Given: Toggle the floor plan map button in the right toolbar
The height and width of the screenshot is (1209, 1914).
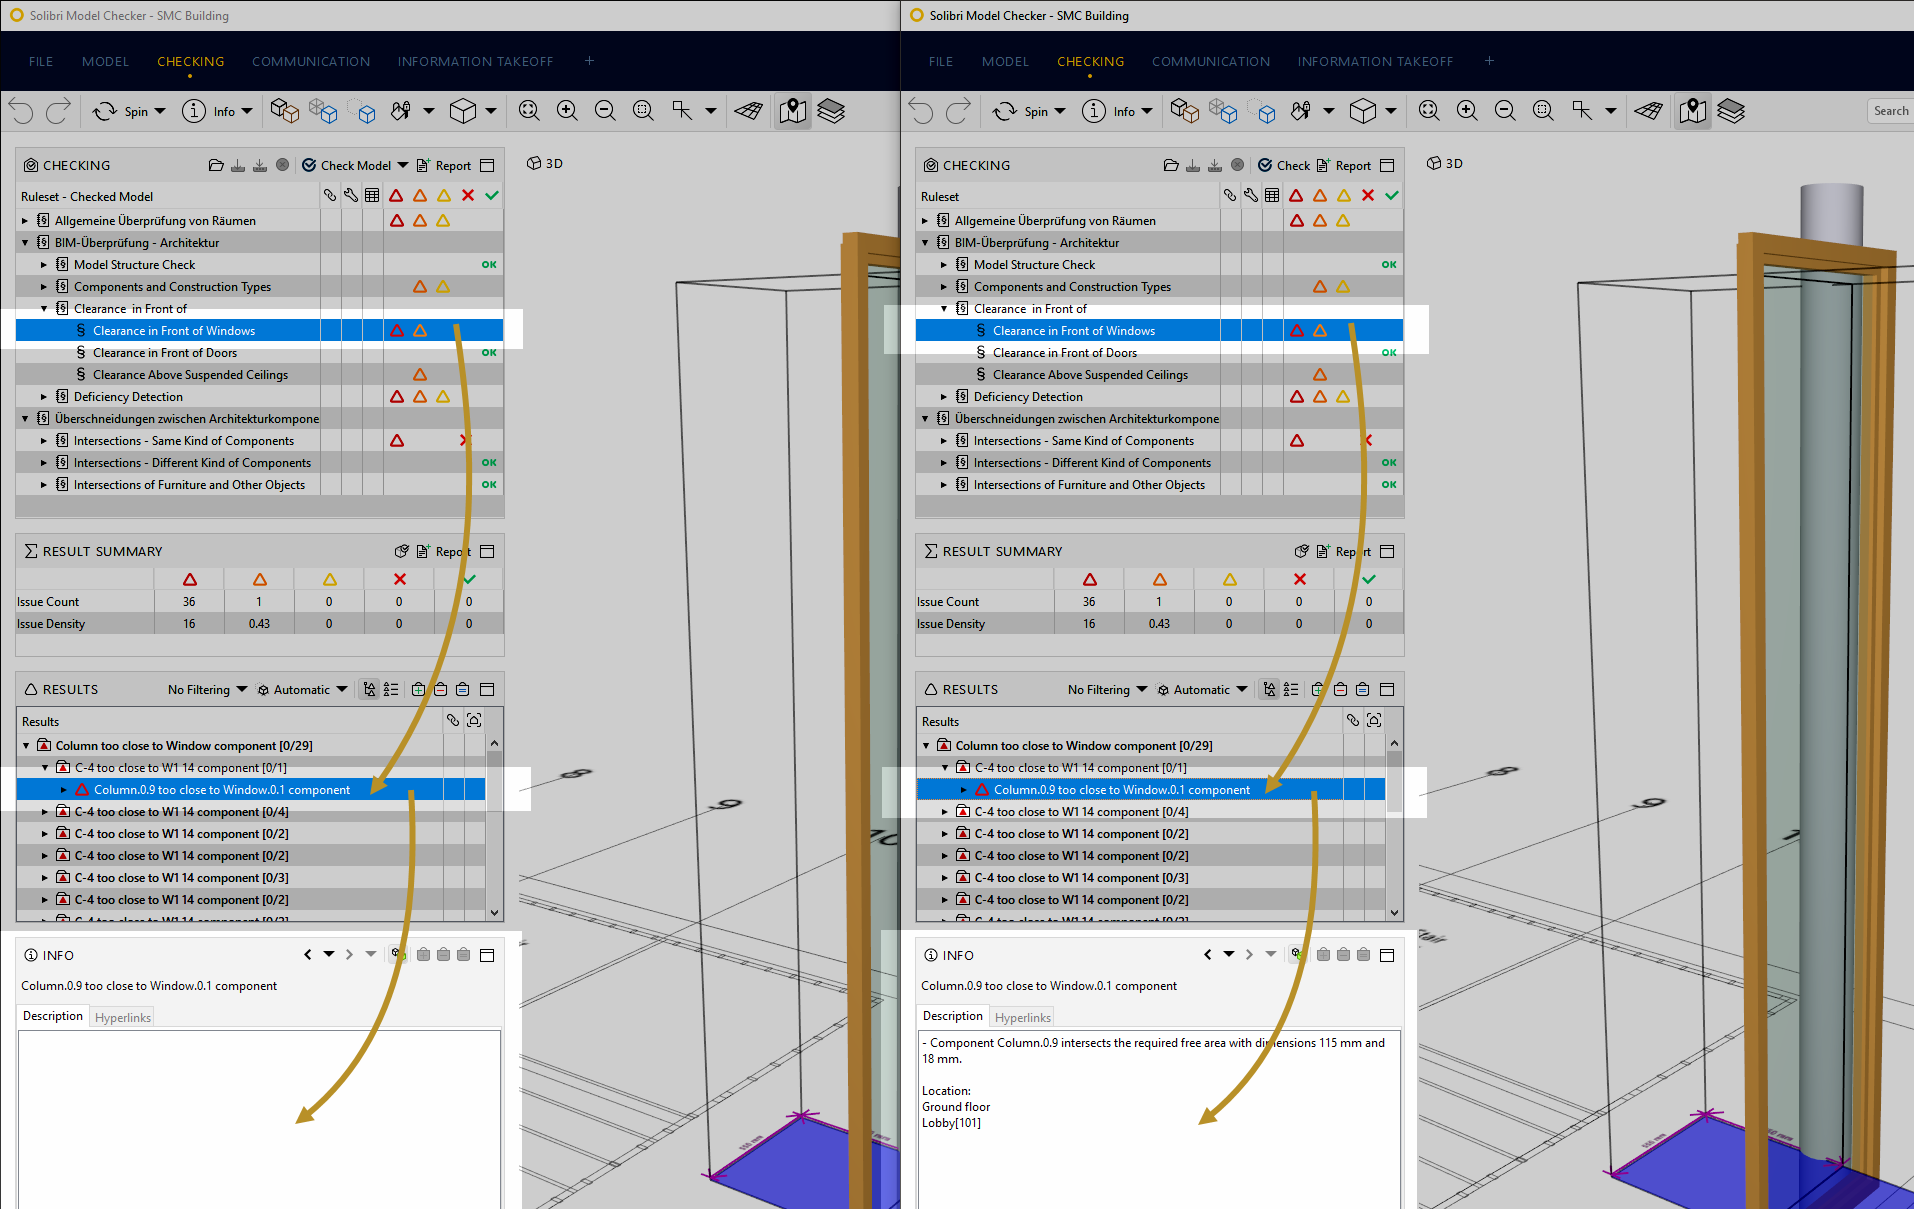Looking at the screenshot, I should tap(1693, 111).
